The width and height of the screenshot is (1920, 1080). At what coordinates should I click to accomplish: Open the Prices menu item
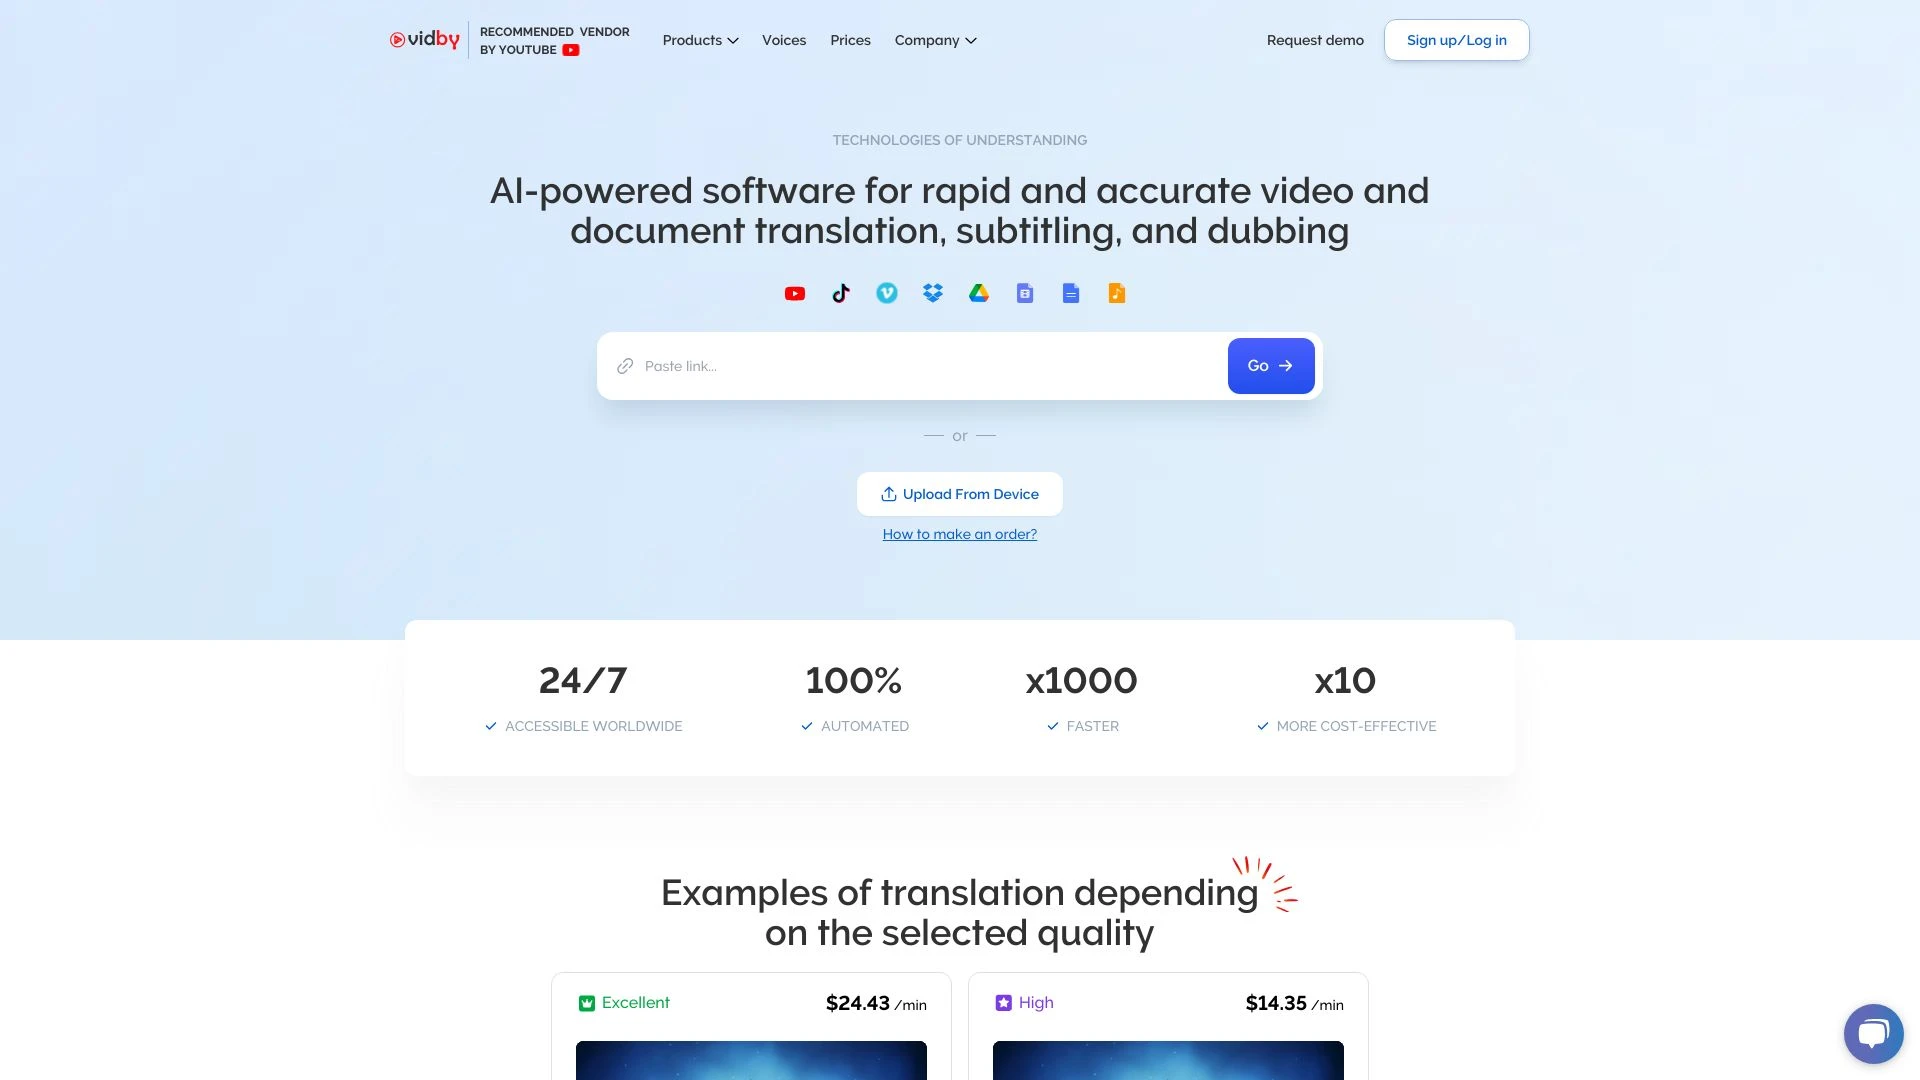coord(849,40)
